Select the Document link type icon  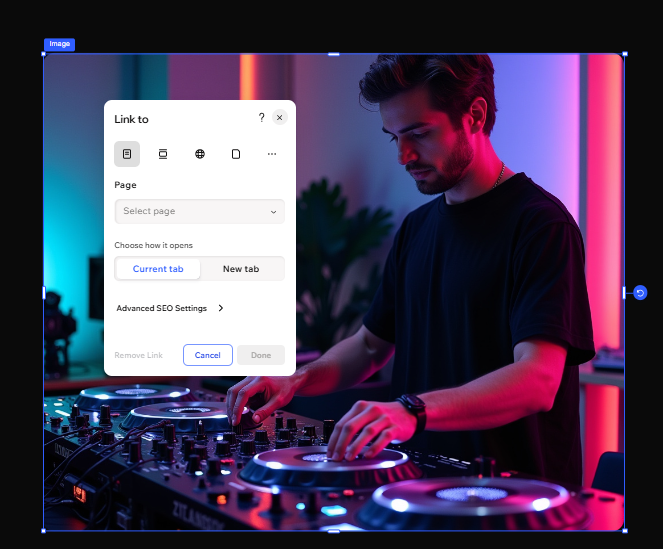click(236, 154)
